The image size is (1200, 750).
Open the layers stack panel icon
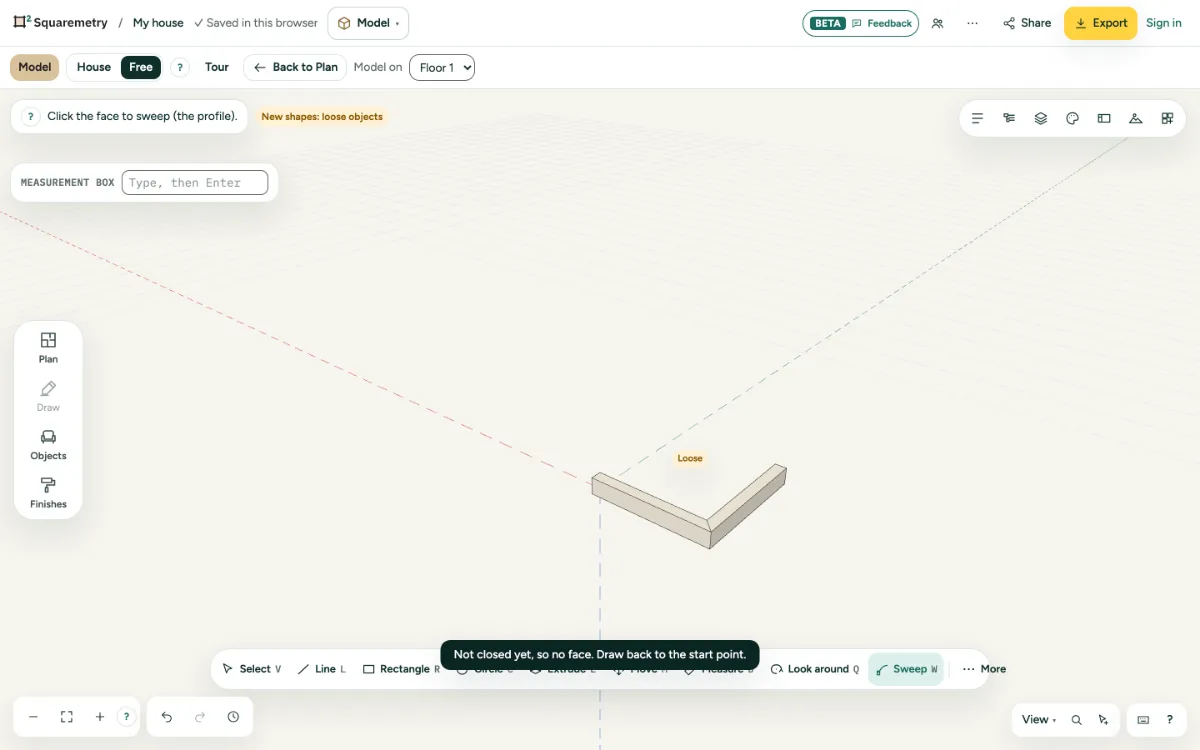[x=1041, y=118]
